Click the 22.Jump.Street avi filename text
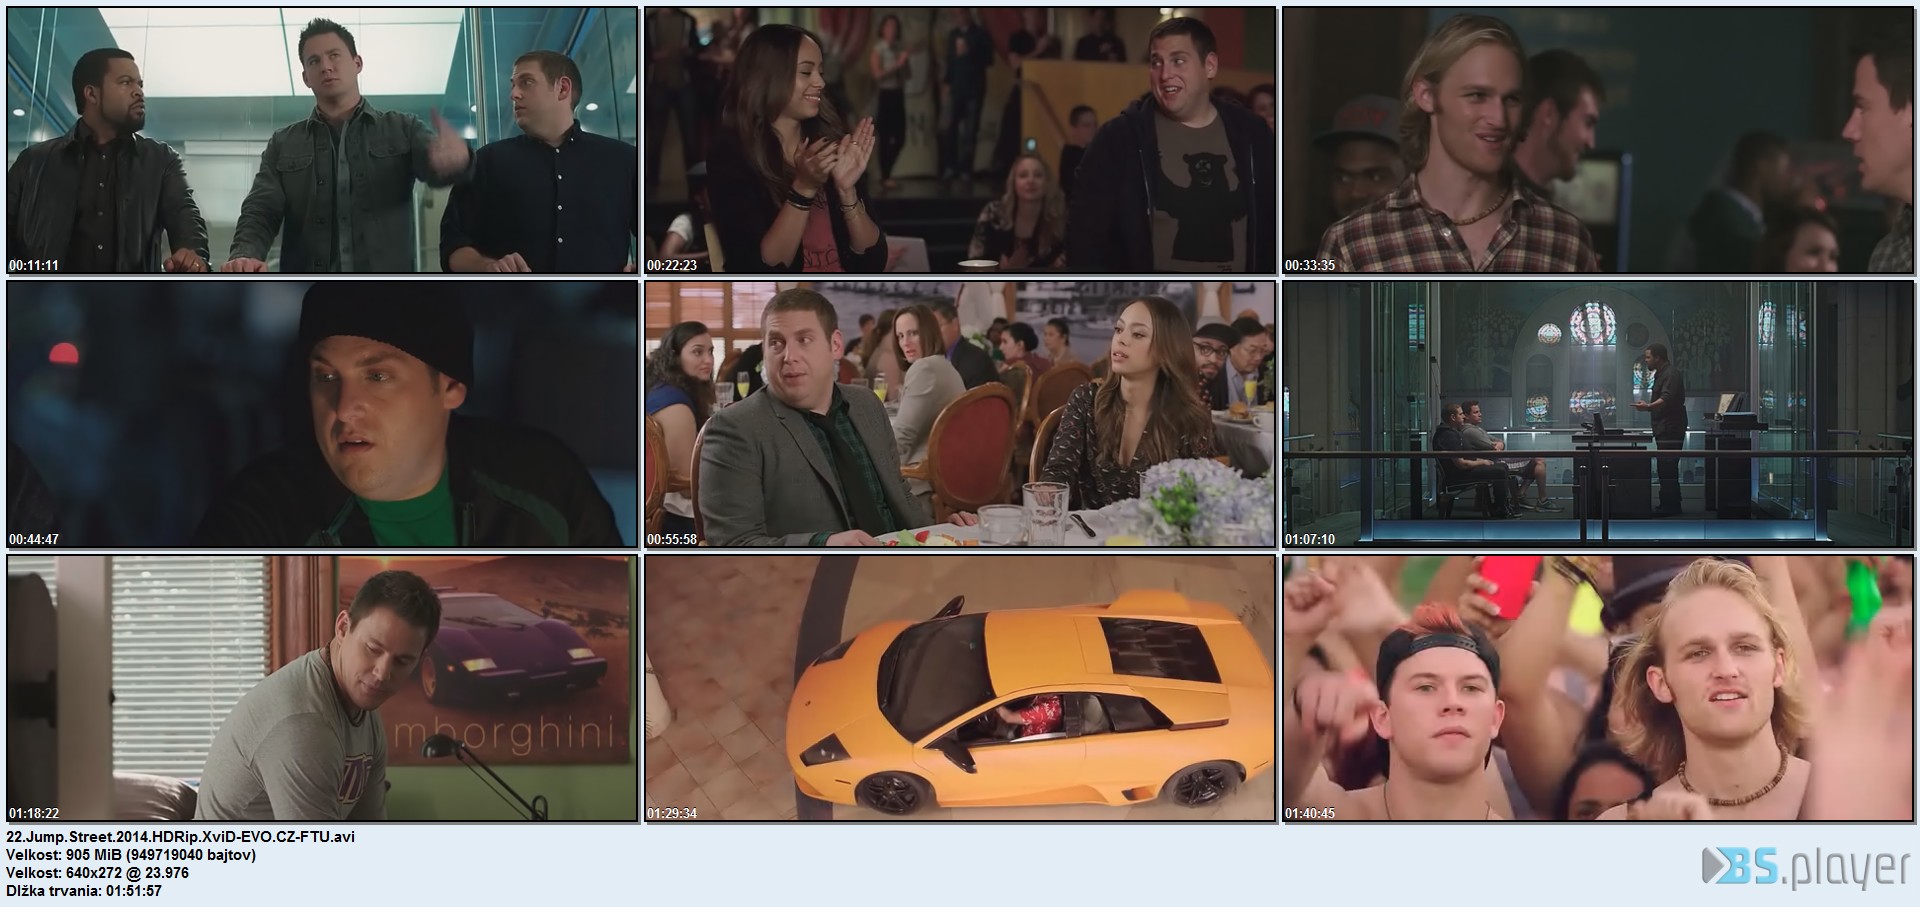The image size is (1920, 907). point(181,837)
